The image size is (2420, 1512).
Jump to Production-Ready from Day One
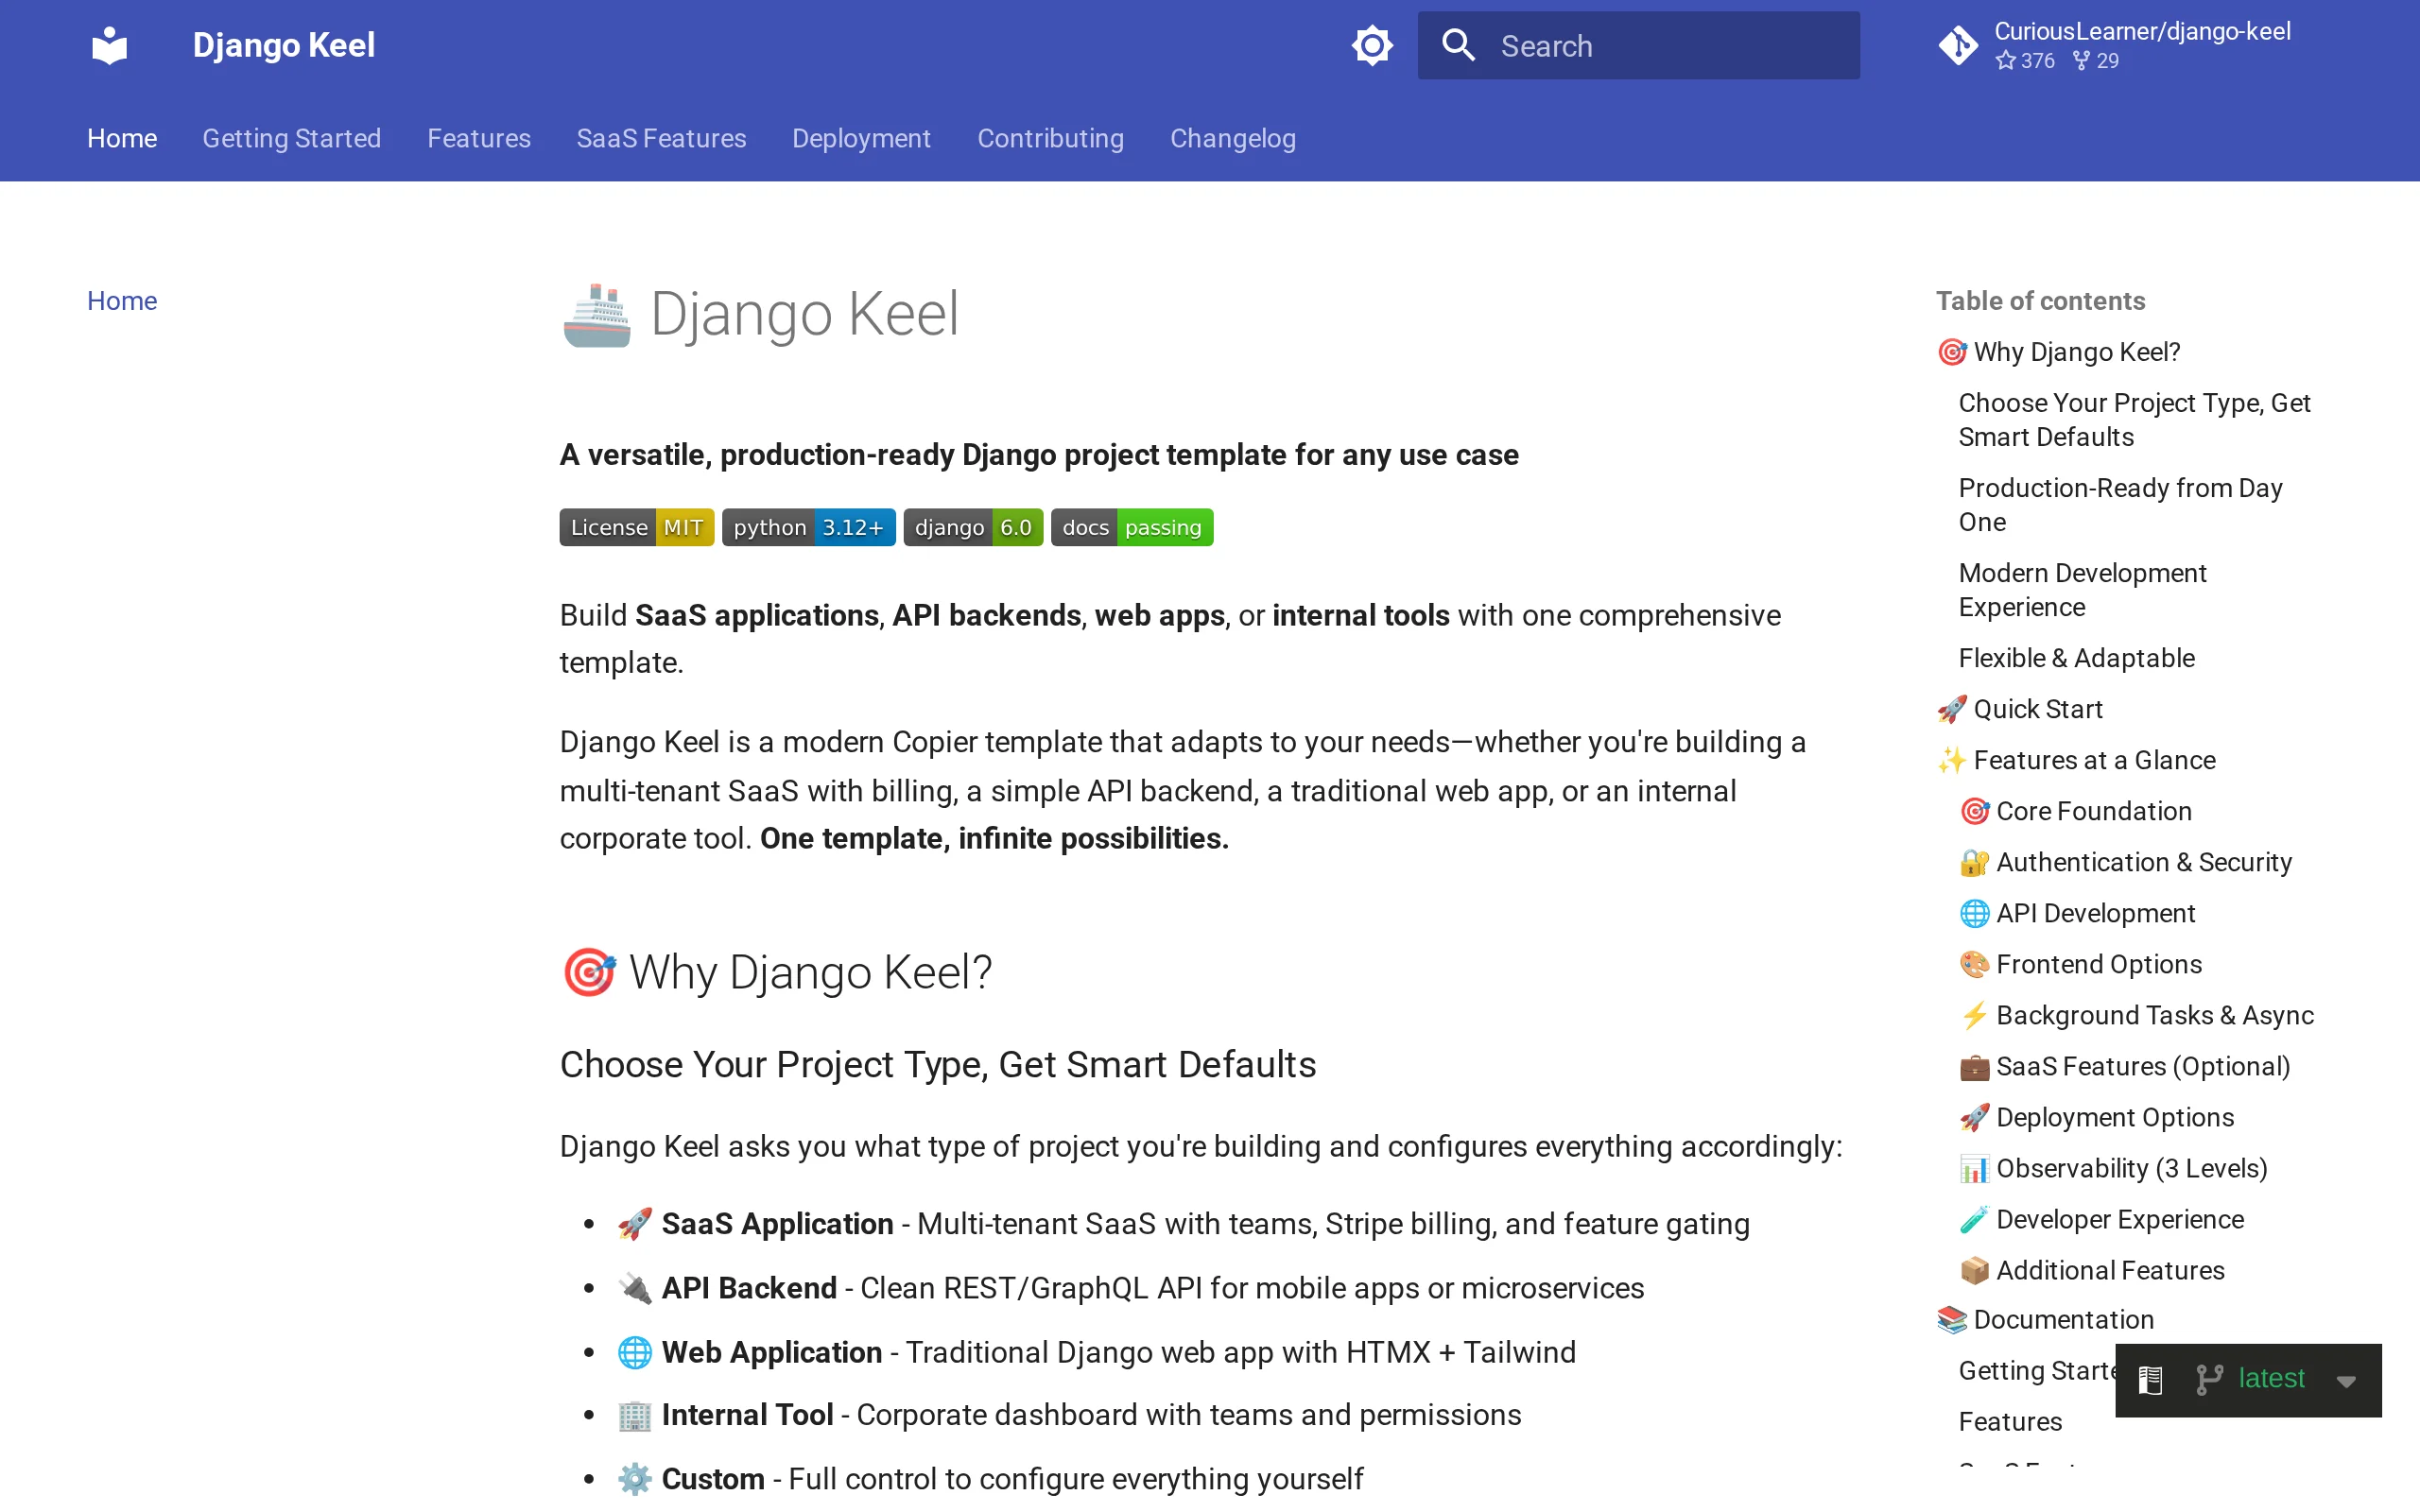coord(2120,505)
